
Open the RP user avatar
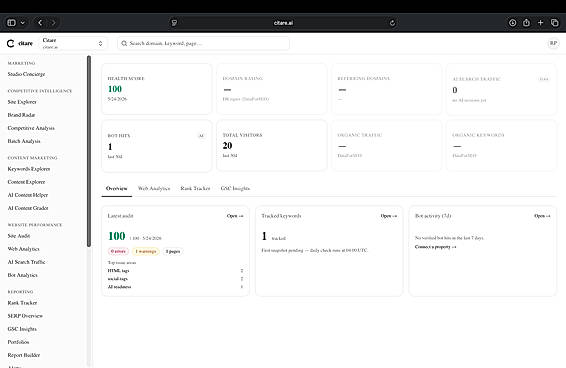point(553,43)
